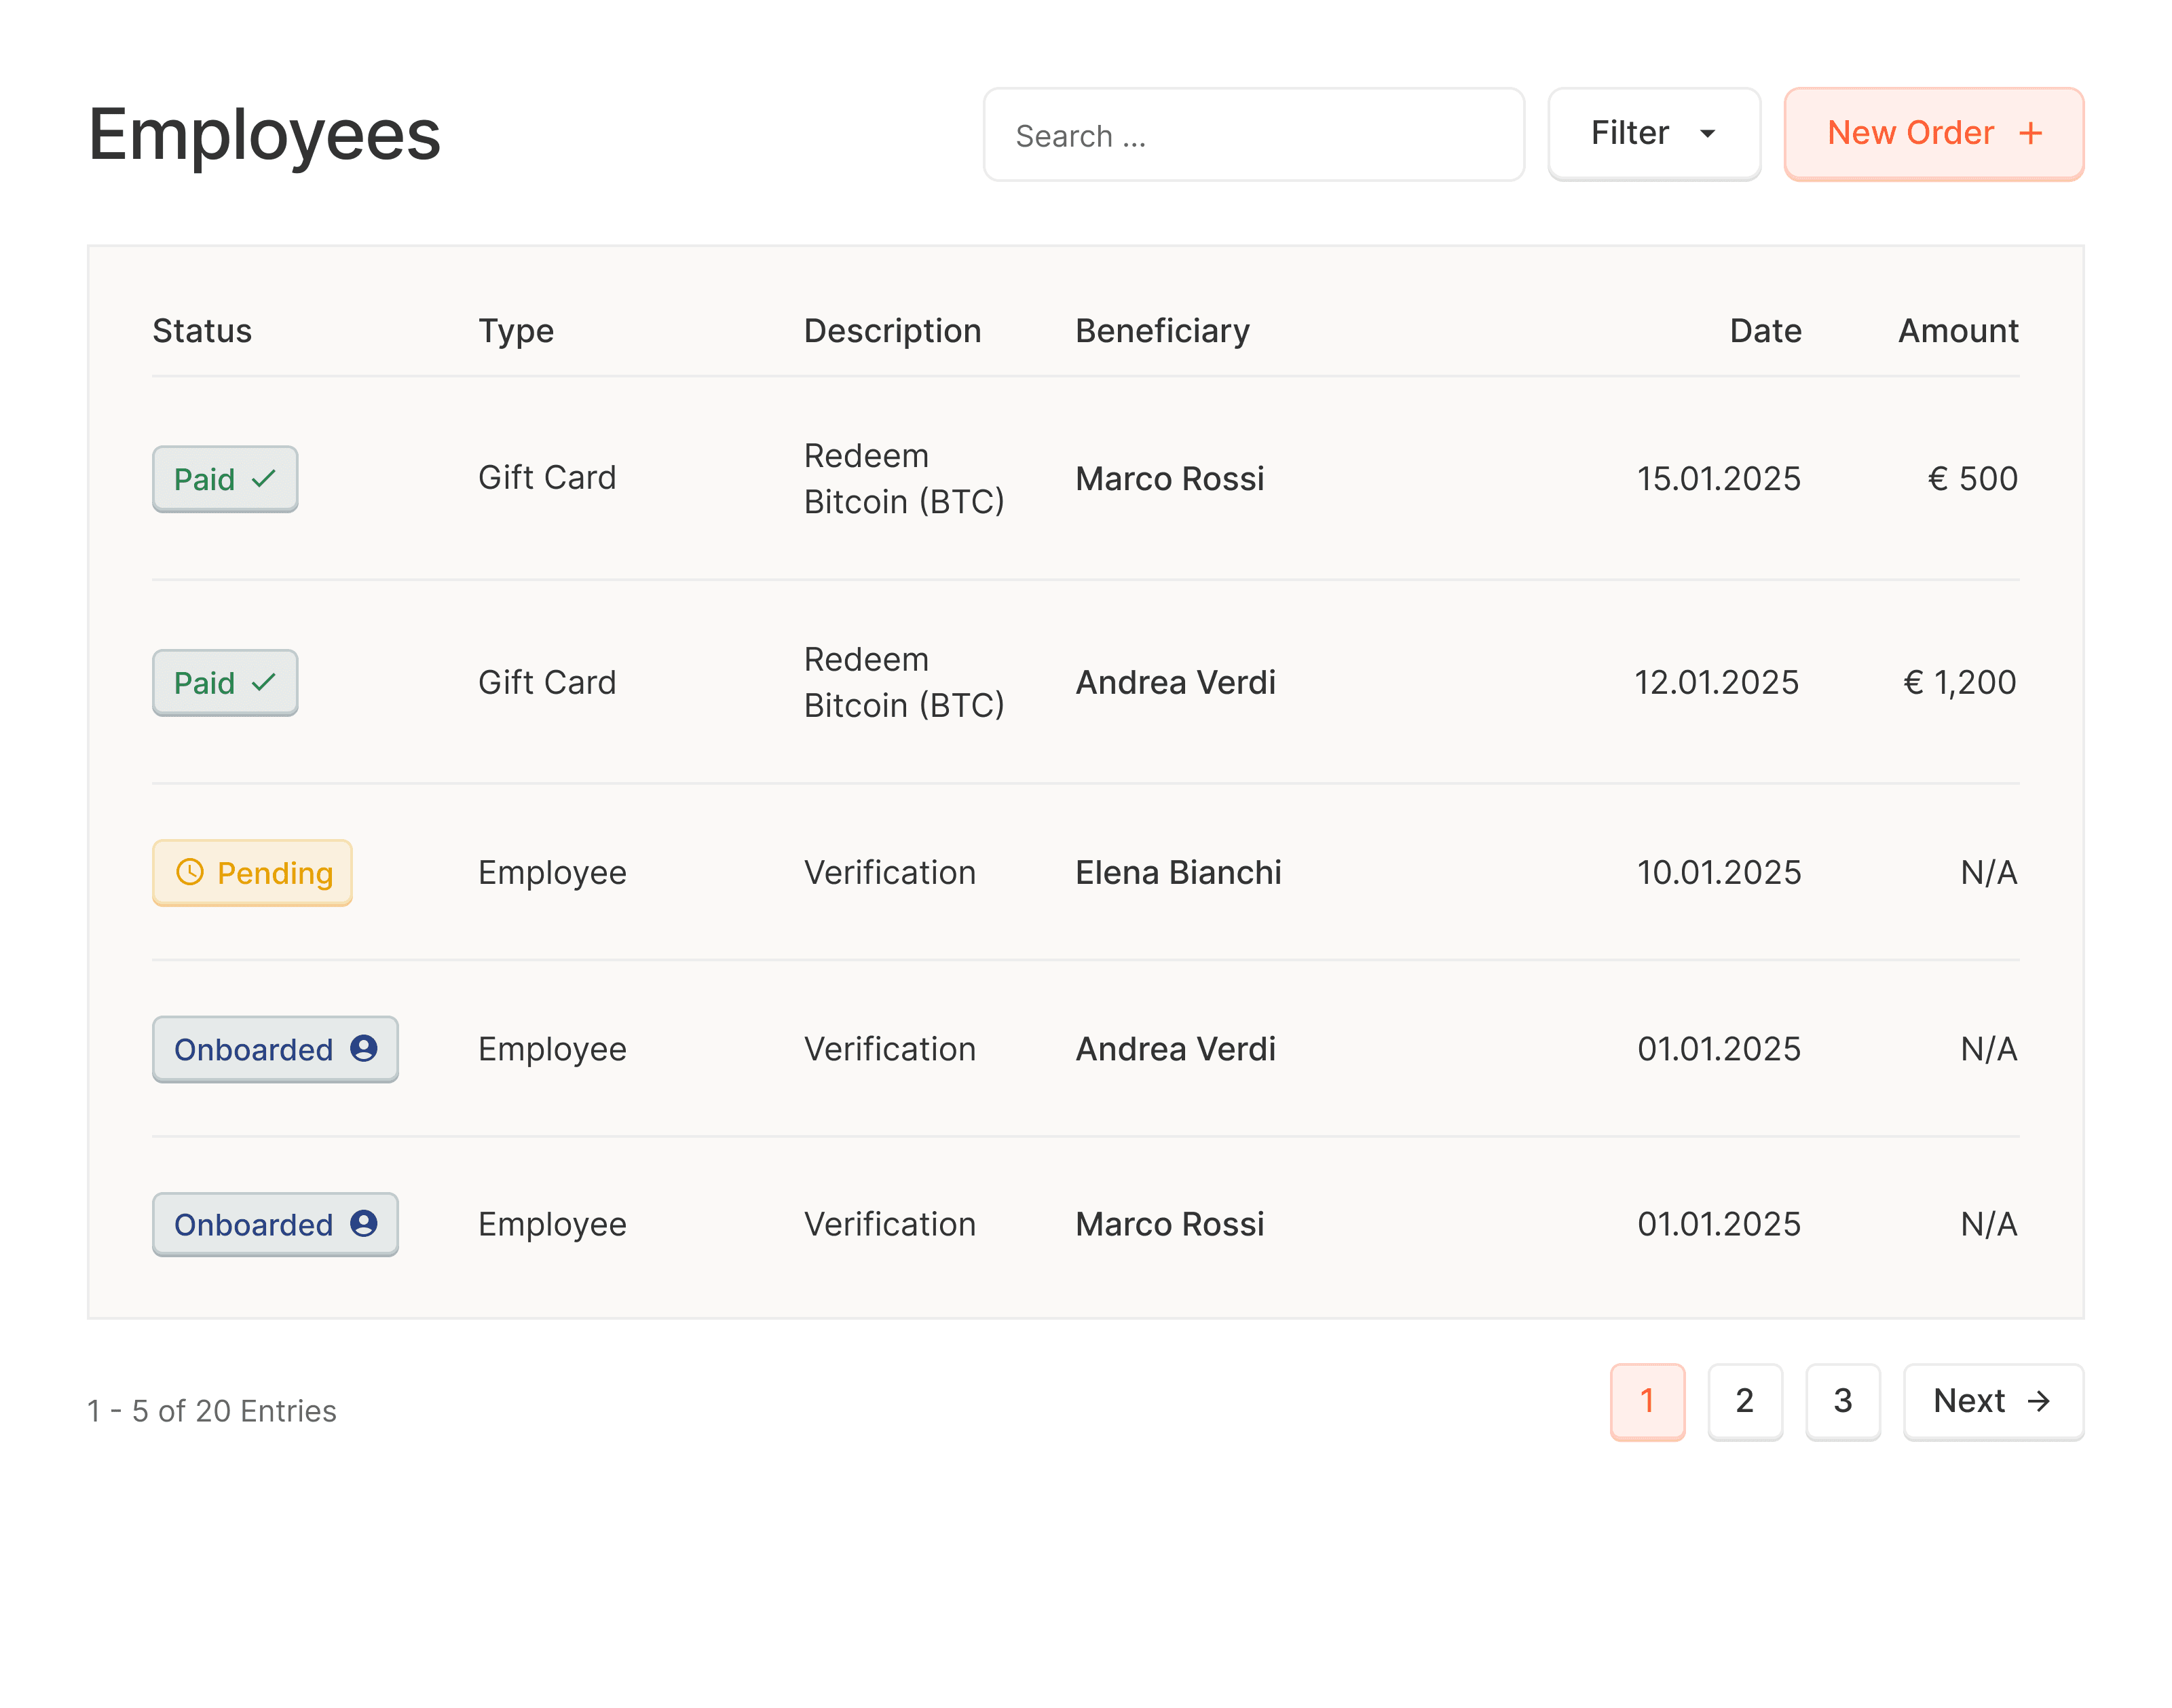Click user icon in Marco Rossi's Onboarded badge

click(364, 1223)
